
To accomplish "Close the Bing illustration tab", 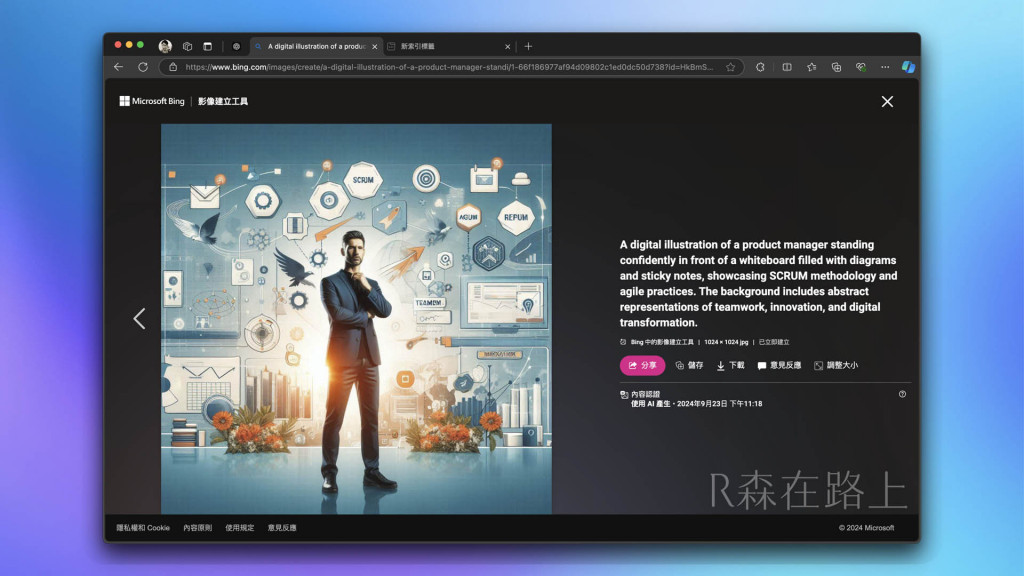I will (x=375, y=46).
